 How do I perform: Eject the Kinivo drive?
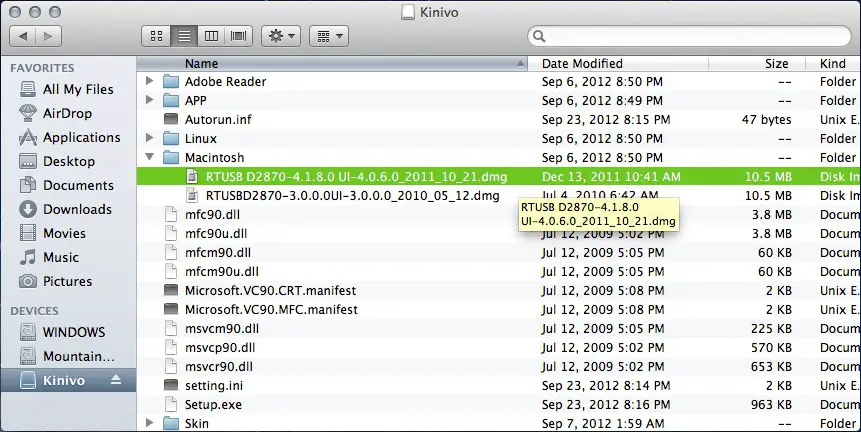[x=116, y=380]
